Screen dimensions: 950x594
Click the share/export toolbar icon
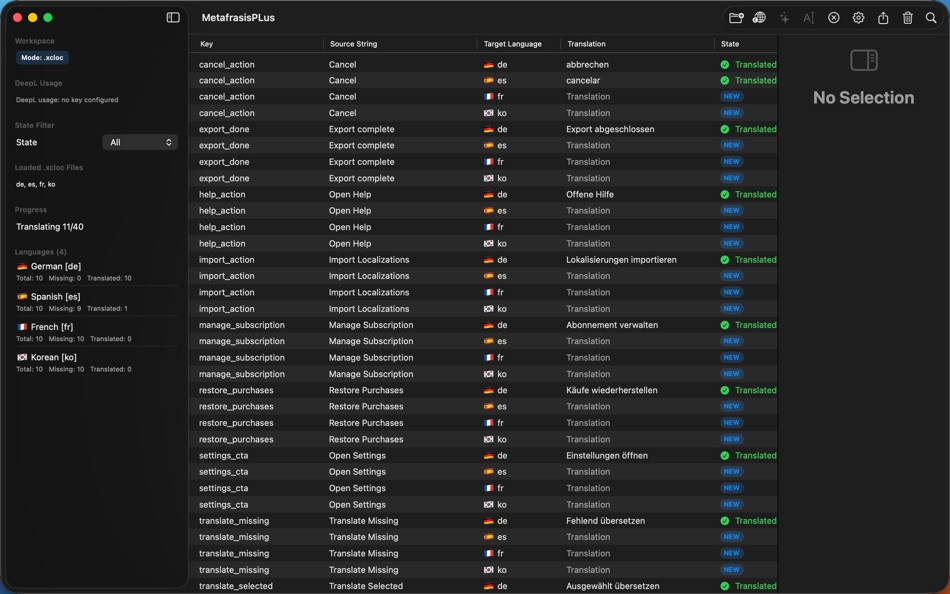883,18
